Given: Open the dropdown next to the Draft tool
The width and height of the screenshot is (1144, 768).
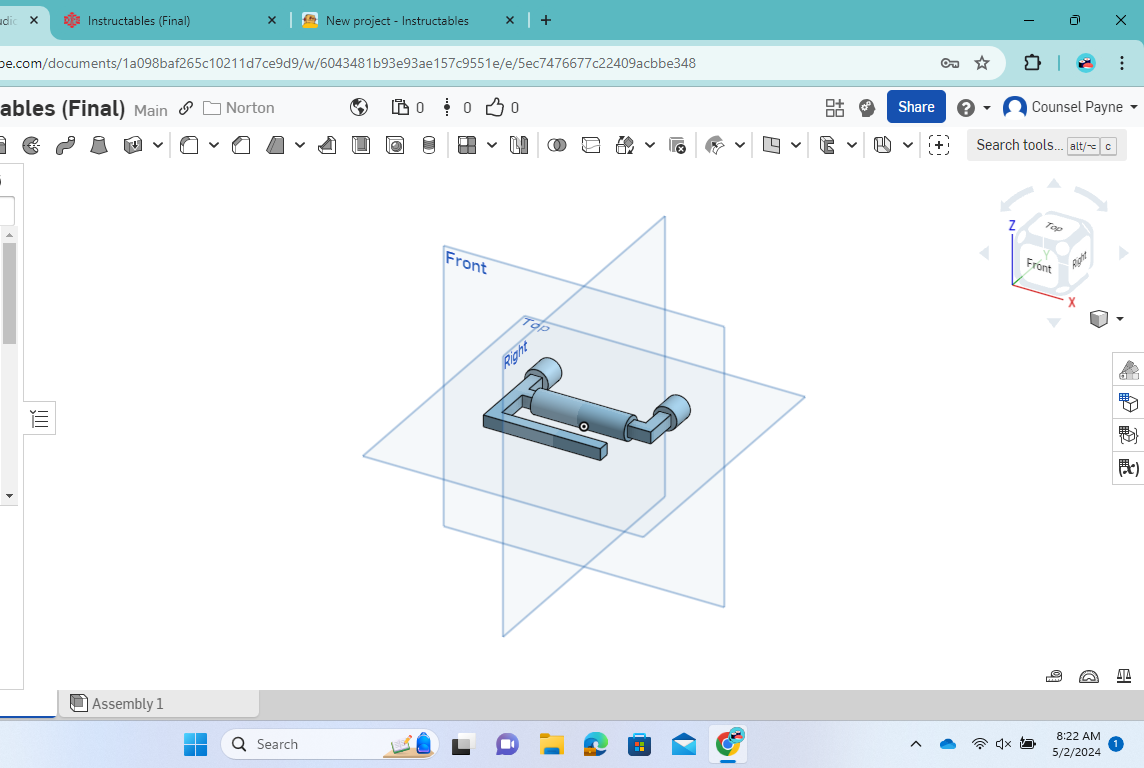Looking at the screenshot, I should pos(300,145).
